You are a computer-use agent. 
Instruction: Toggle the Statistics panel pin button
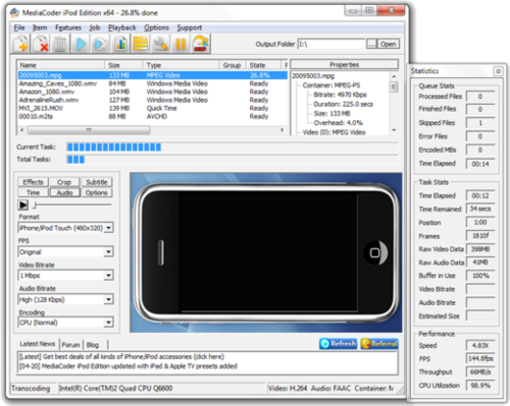coord(498,71)
